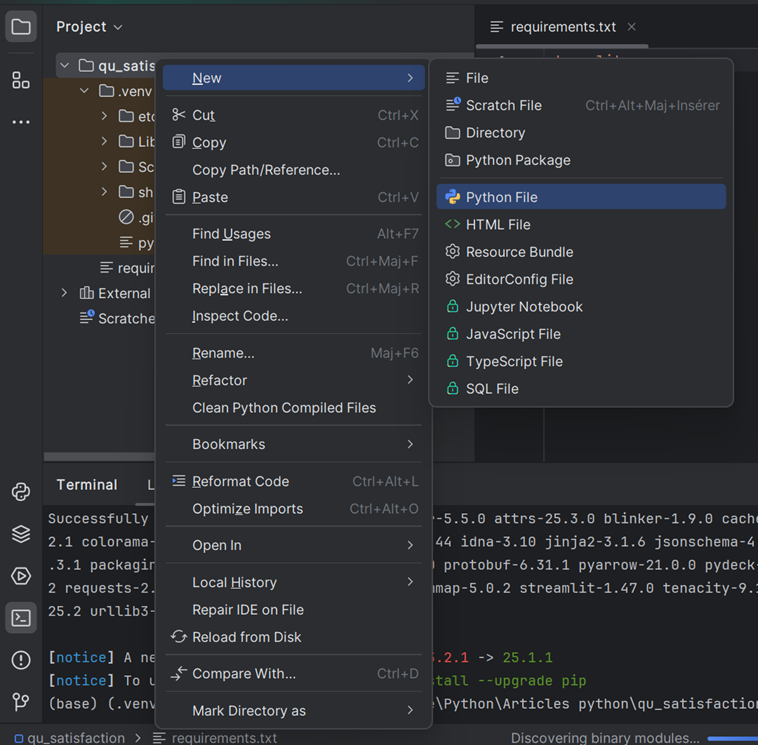Select Inspect Code... entry
The image size is (758, 745).
pos(293,316)
